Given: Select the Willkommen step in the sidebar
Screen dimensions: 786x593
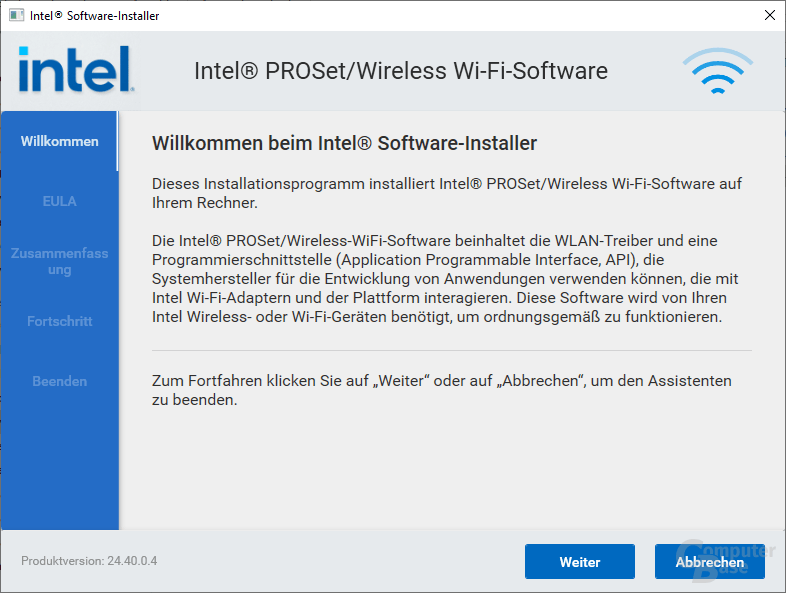Looking at the screenshot, I should click(x=60, y=141).
